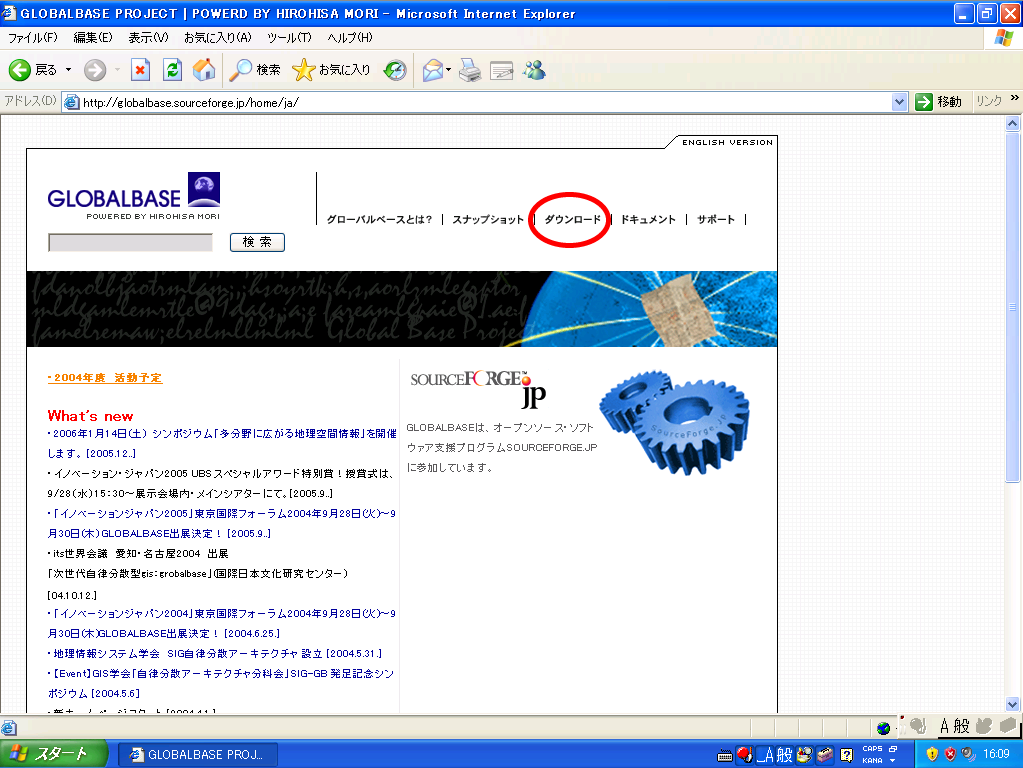Expand the Mail button dropdown arrow
This screenshot has height=768, width=1023.
point(449,70)
